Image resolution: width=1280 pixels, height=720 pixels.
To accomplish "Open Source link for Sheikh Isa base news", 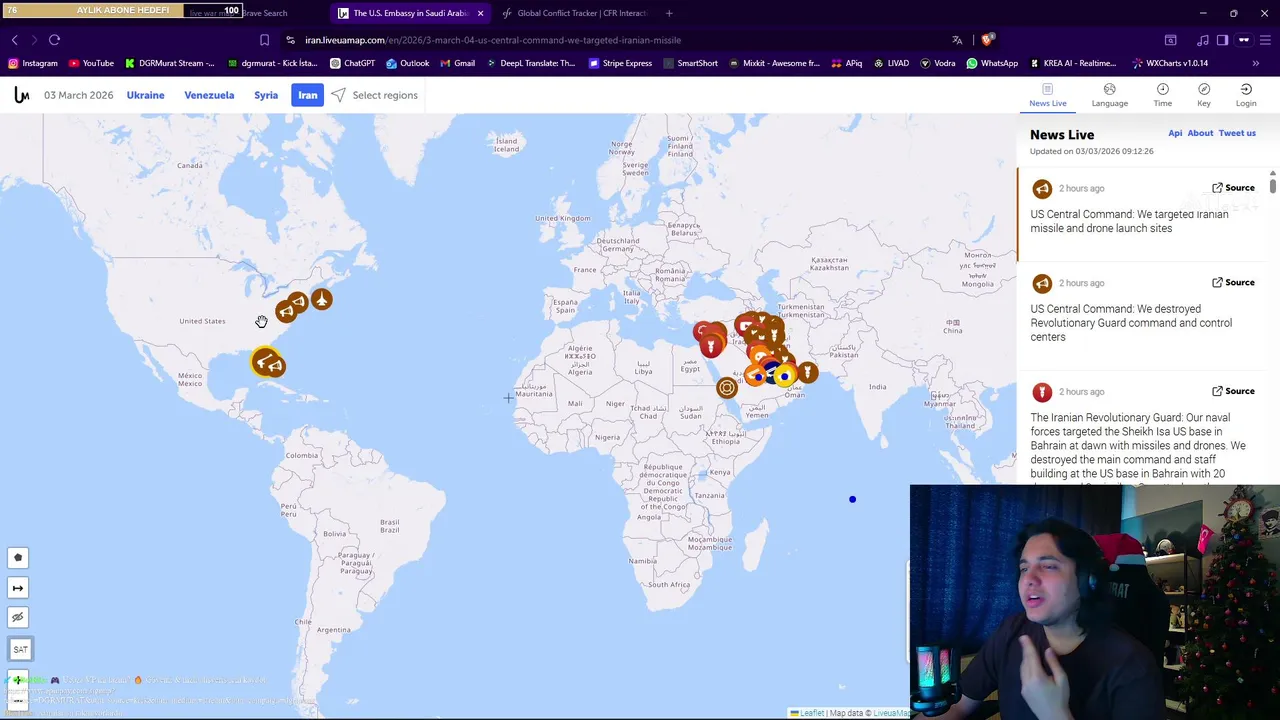I will pyautogui.click(x=1233, y=391).
